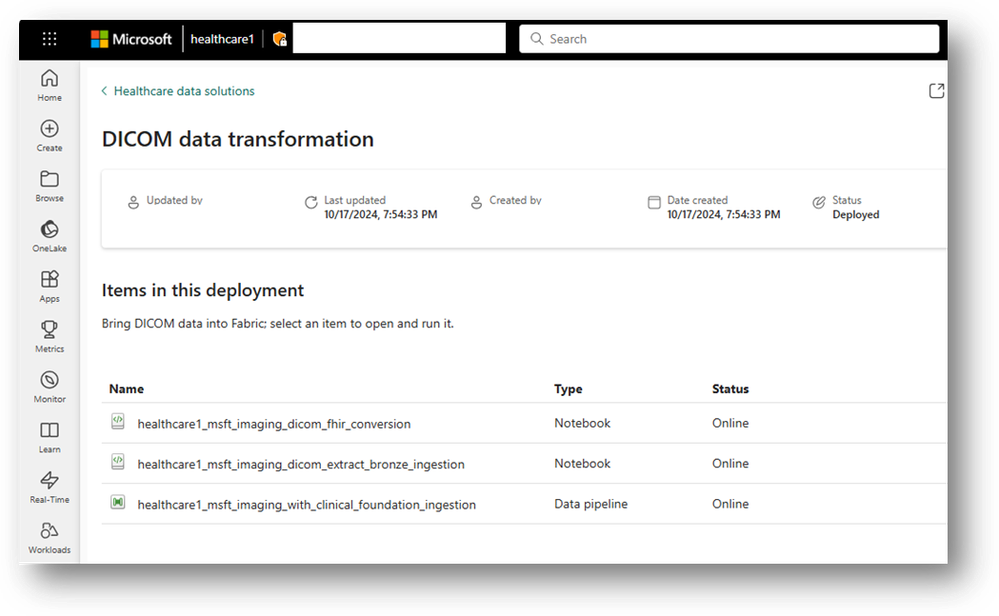Click Online status in clinical_foundation_ingestion row
The image size is (999, 616).
point(730,504)
